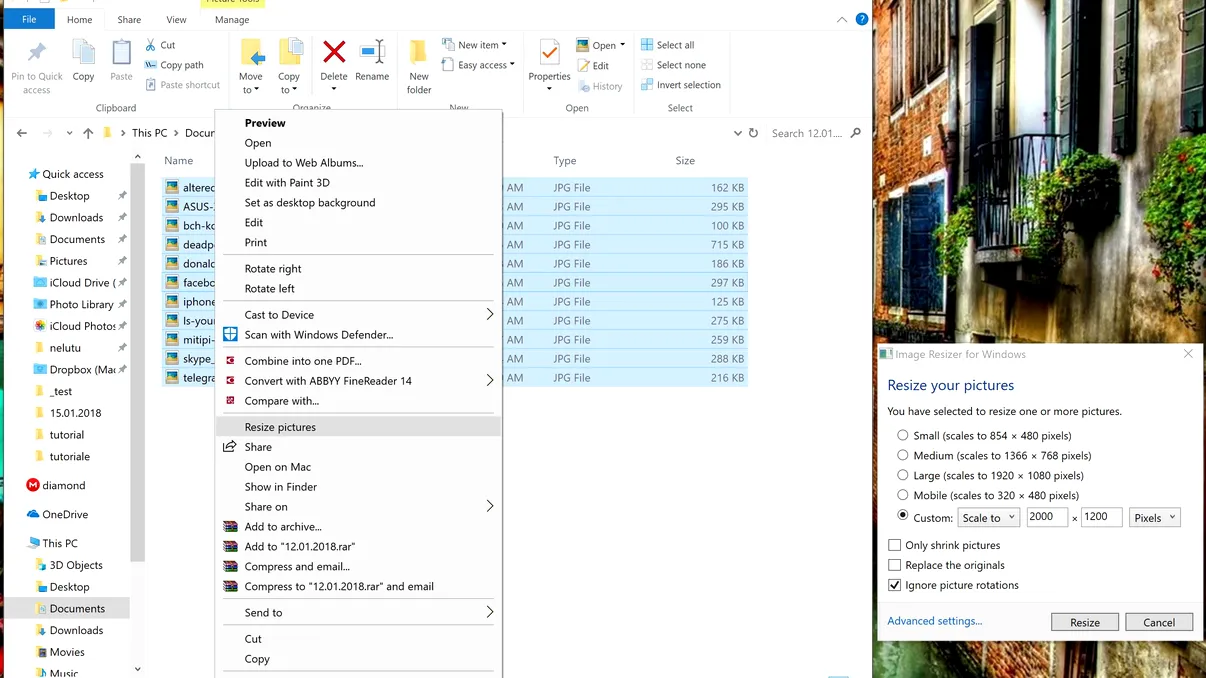1206x678 pixels.
Task: Open the Pixels unit dropdown
Action: [x=1154, y=517]
